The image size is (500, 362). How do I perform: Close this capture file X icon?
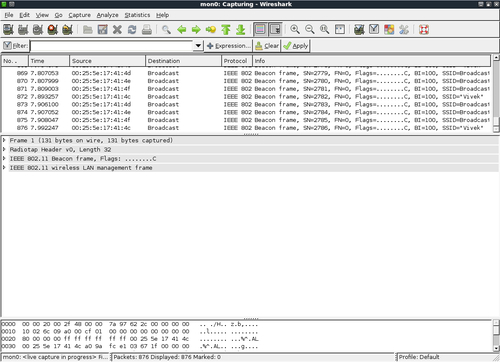click(117, 30)
